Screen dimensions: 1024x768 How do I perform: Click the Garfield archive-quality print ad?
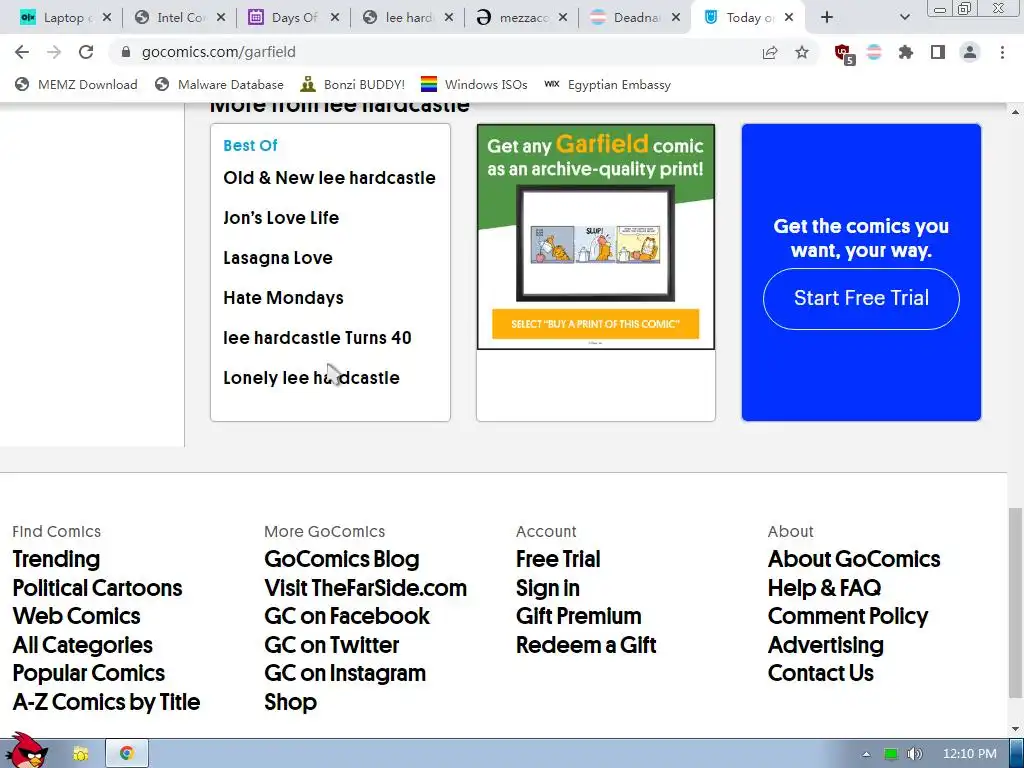[x=596, y=236]
